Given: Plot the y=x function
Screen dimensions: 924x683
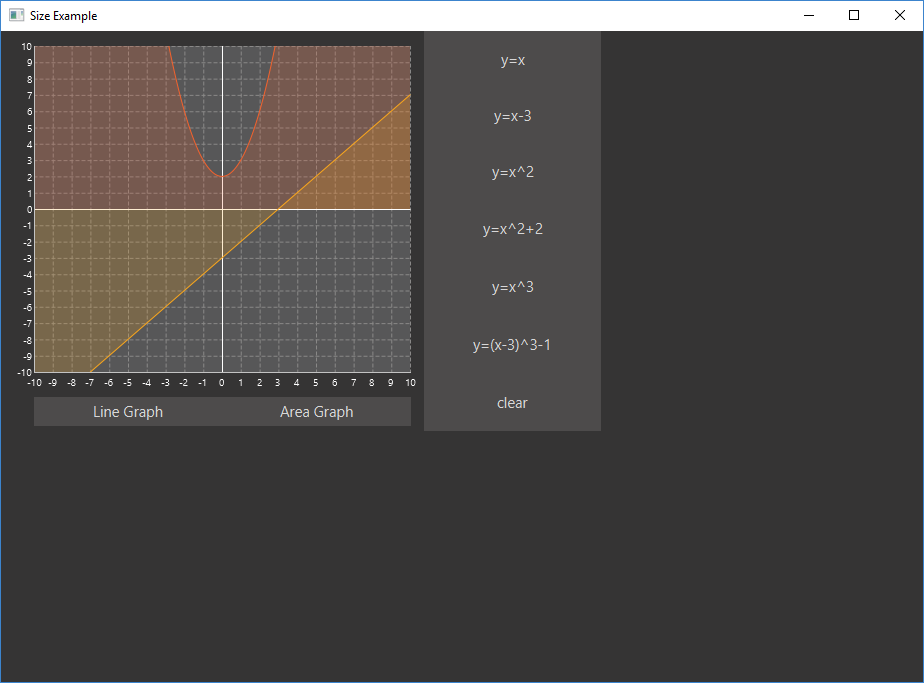Looking at the screenshot, I should tap(512, 60).
